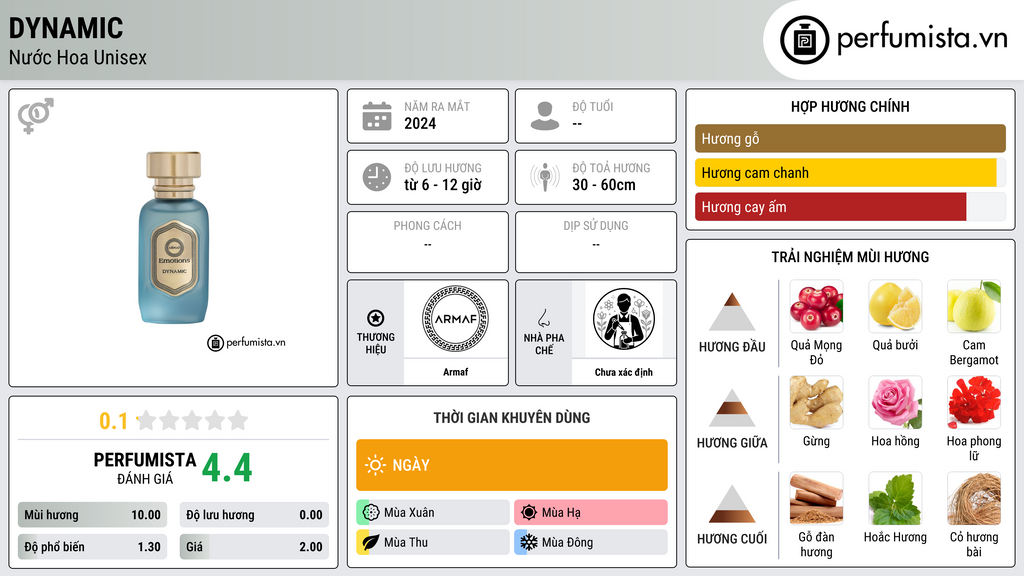
Task: Click the perfumista.vn site name
Action: coord(922,38)
